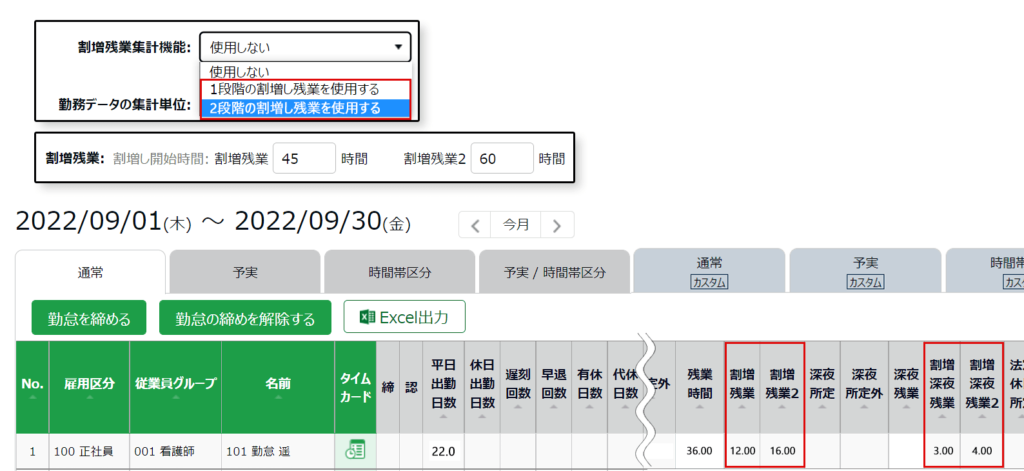Switch to 予実 tab
This screenshot has width=1024, height=471.
click(x=244, y=271)
